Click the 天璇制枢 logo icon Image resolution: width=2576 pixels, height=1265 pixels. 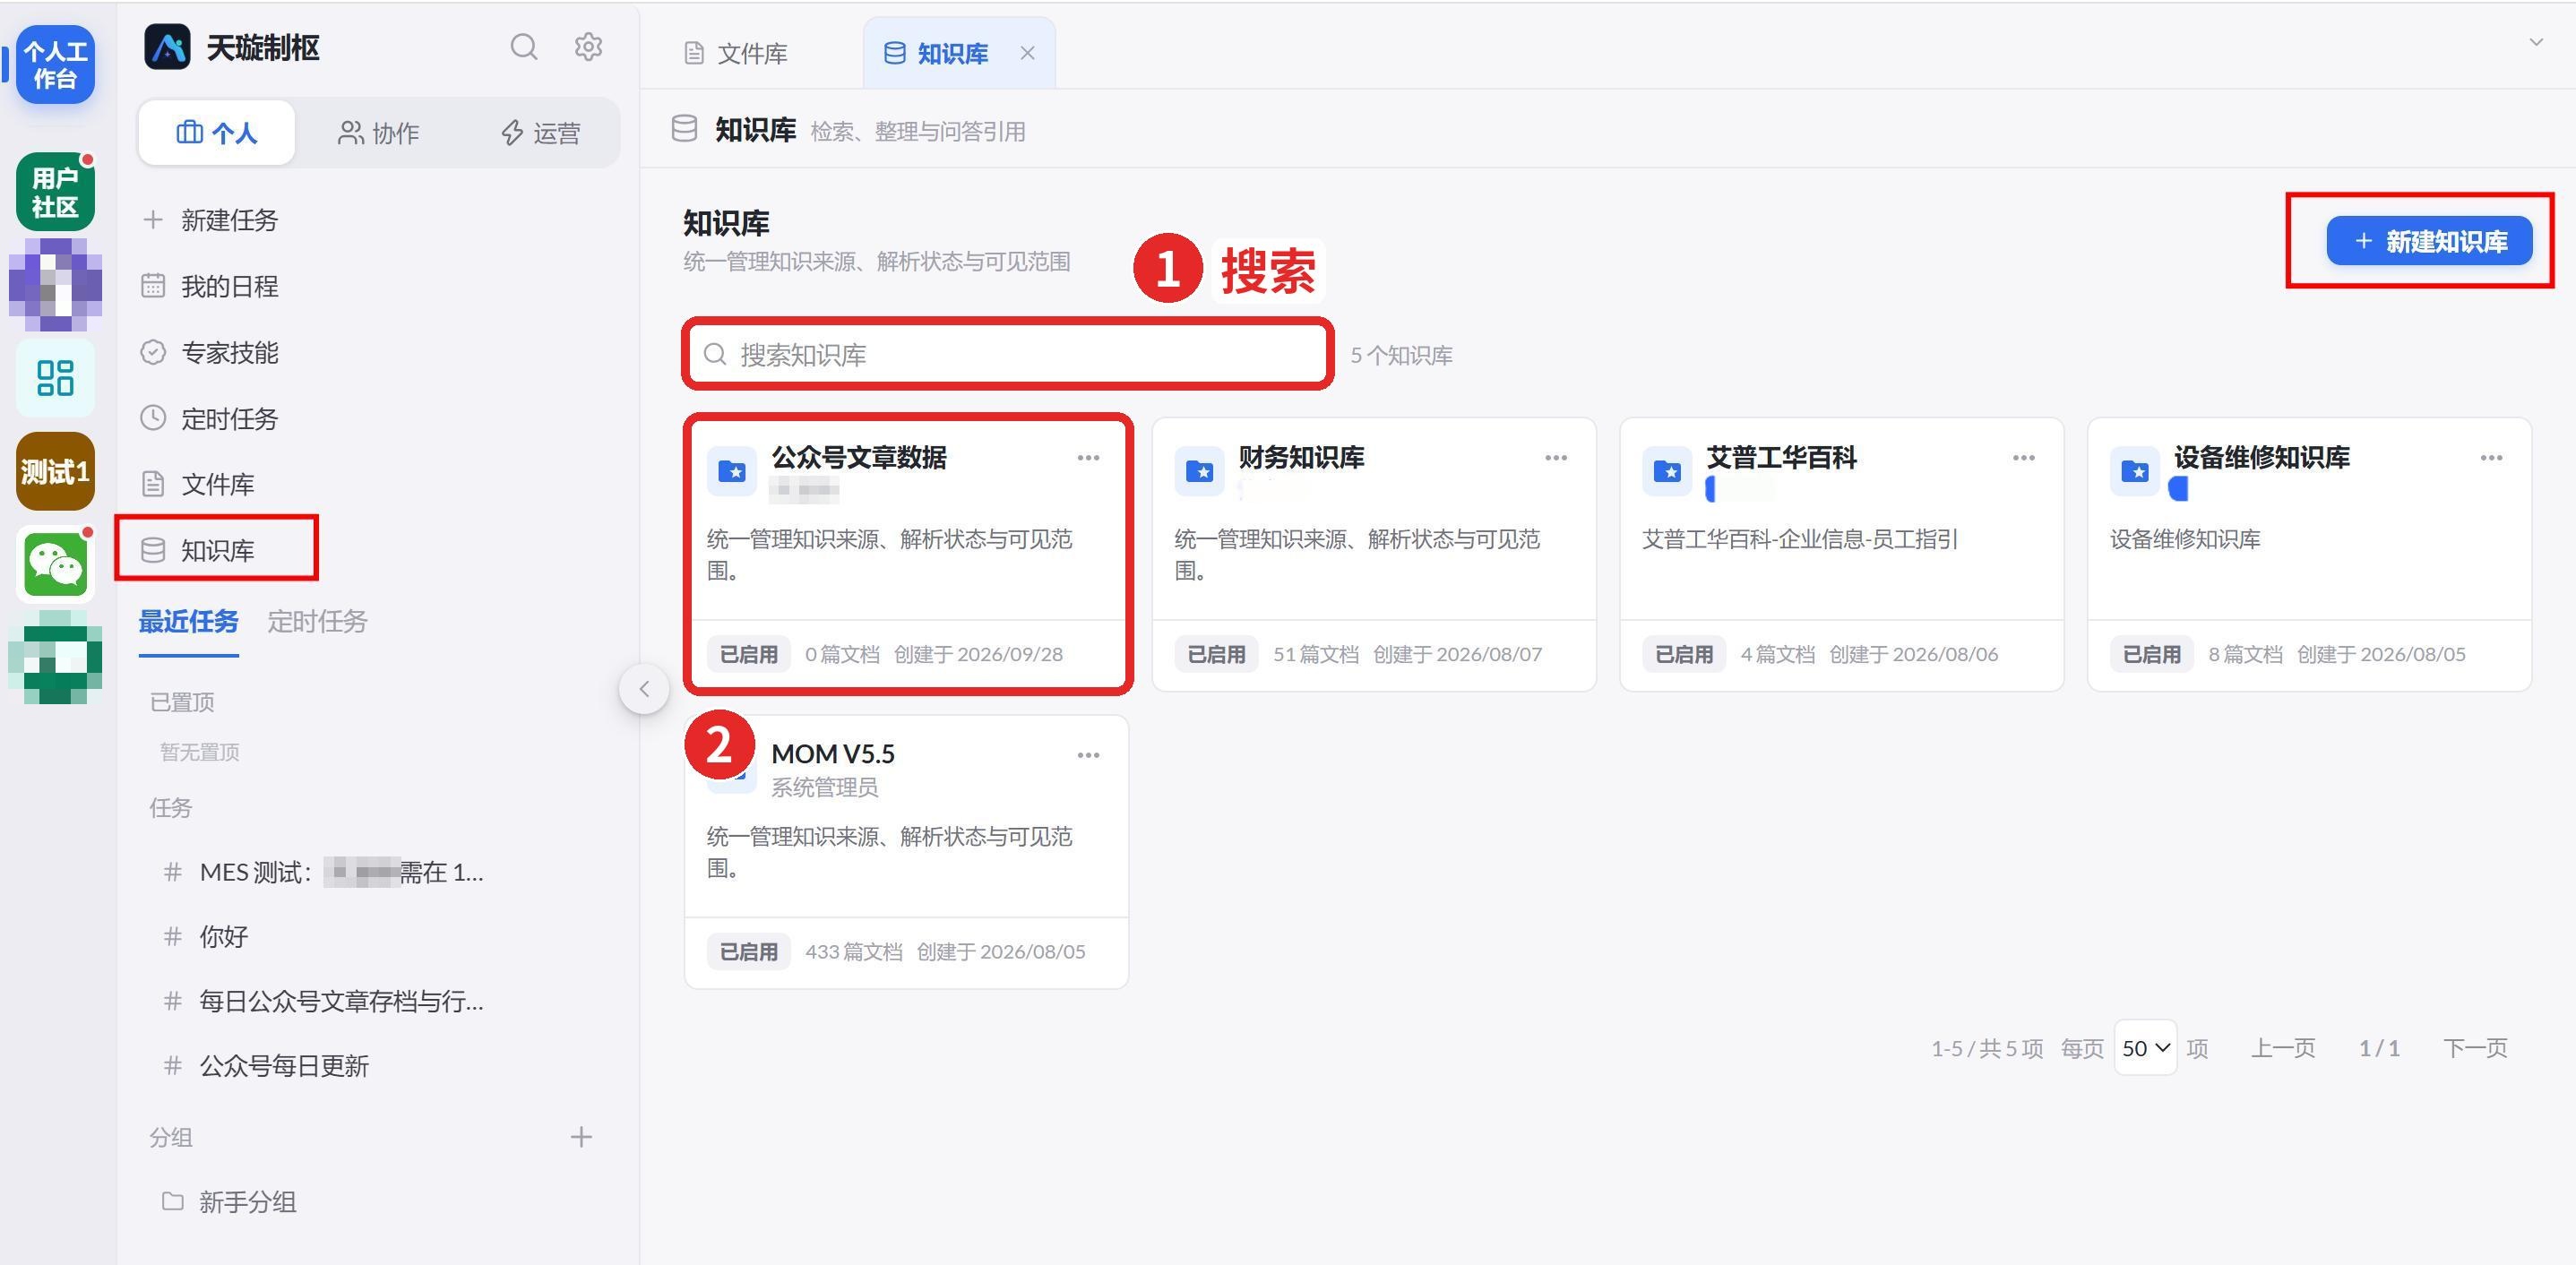click(x=167, y=47)
